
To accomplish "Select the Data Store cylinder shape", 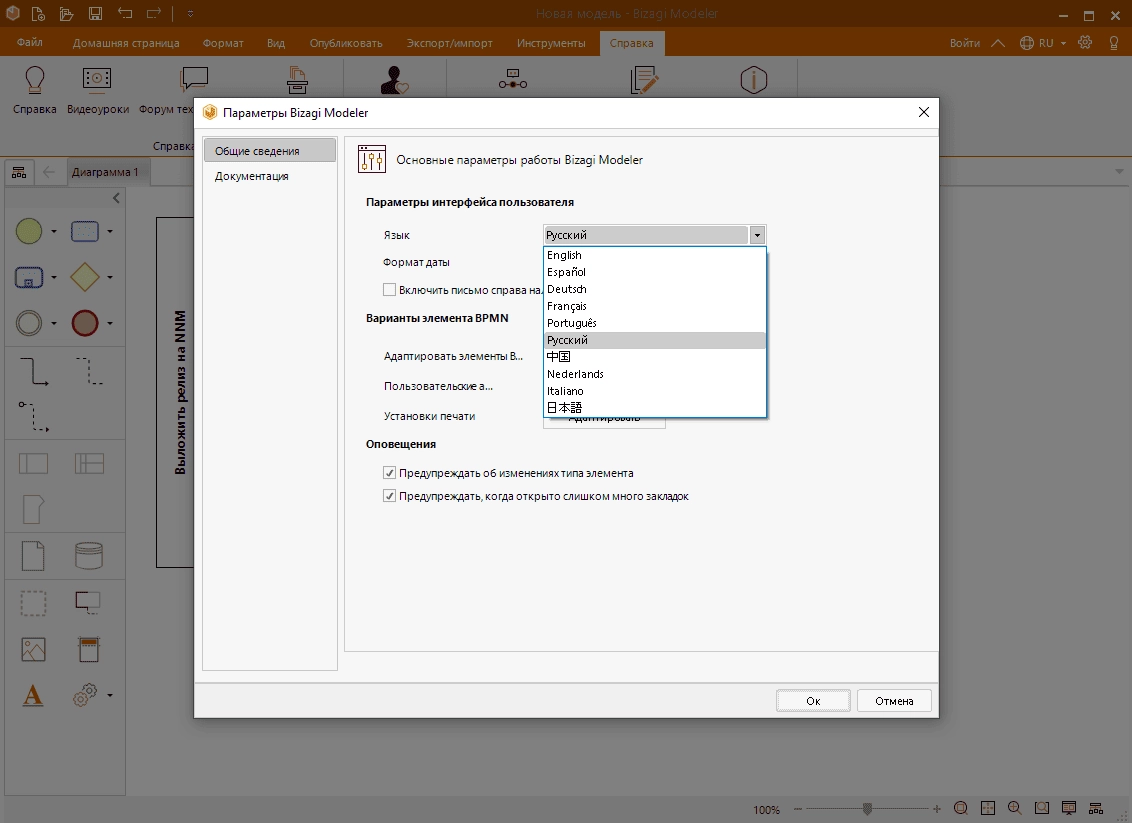I will (x=89, y=556).
